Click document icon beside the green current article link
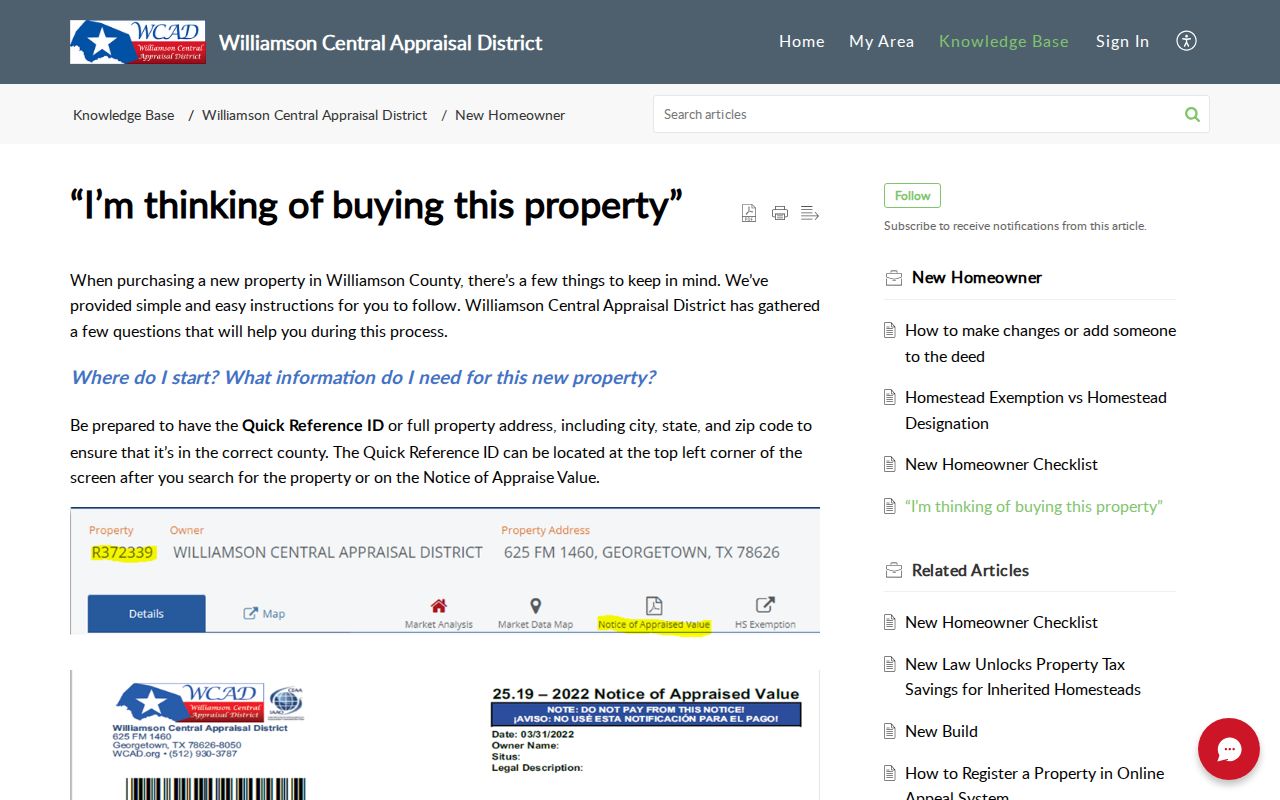Screen dimensions: 1280x800 [x=890, y=506]
